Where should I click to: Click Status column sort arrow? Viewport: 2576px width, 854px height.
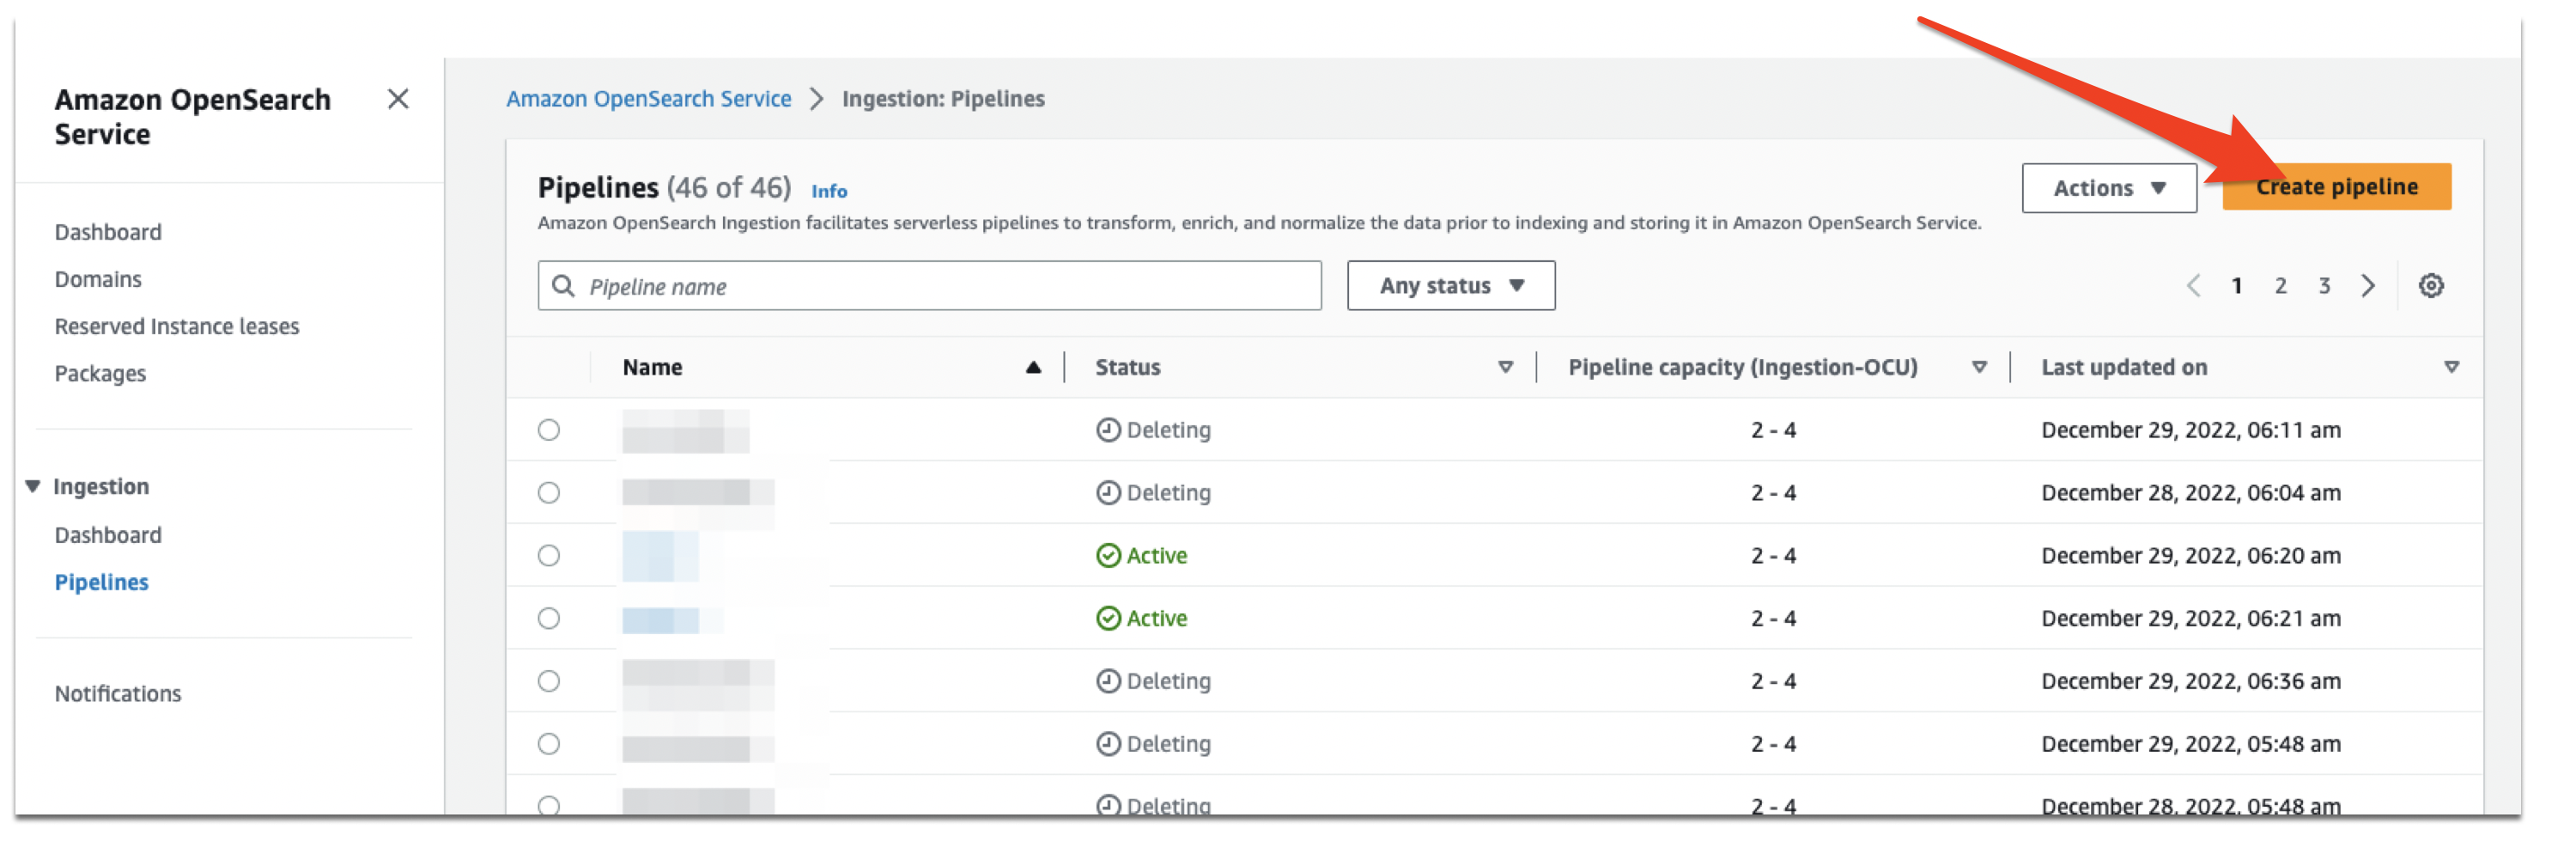coord(1505,367)
